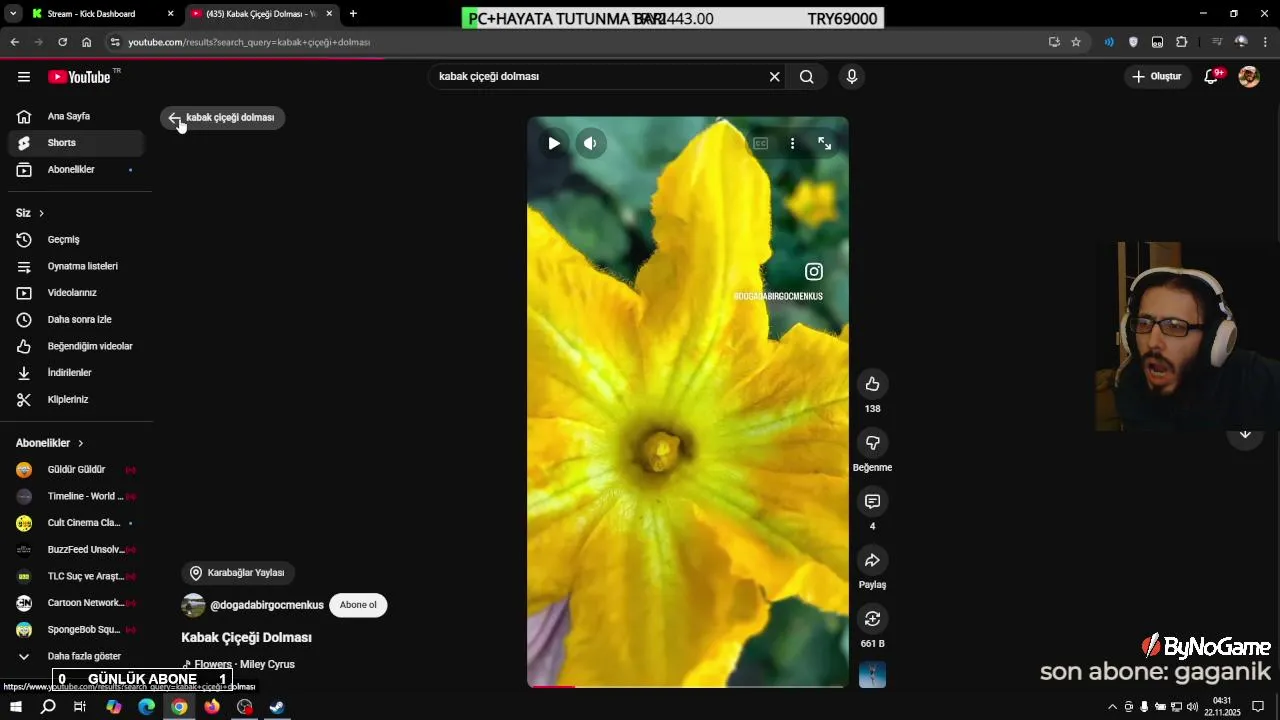
Task: Open the tab search dropdown arrow
Action: coord(13,14)
